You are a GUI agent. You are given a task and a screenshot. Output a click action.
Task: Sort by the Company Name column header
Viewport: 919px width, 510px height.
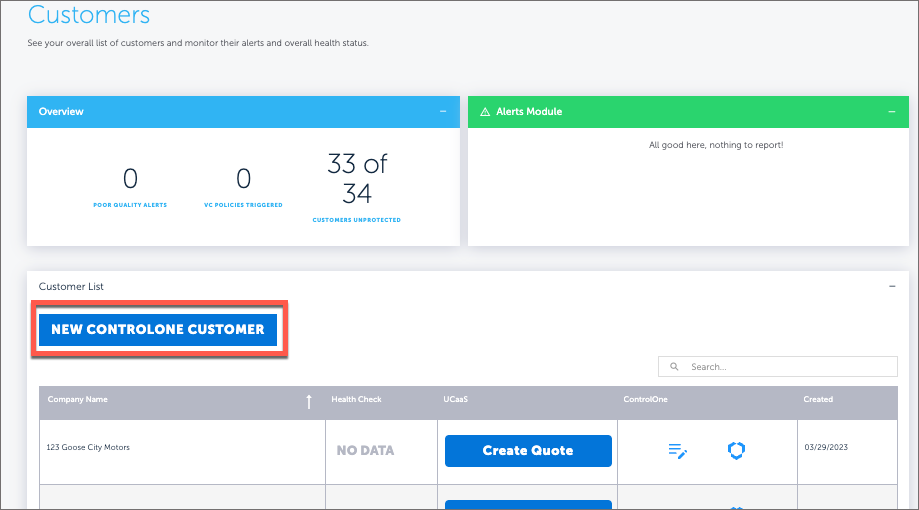[78, 400]
